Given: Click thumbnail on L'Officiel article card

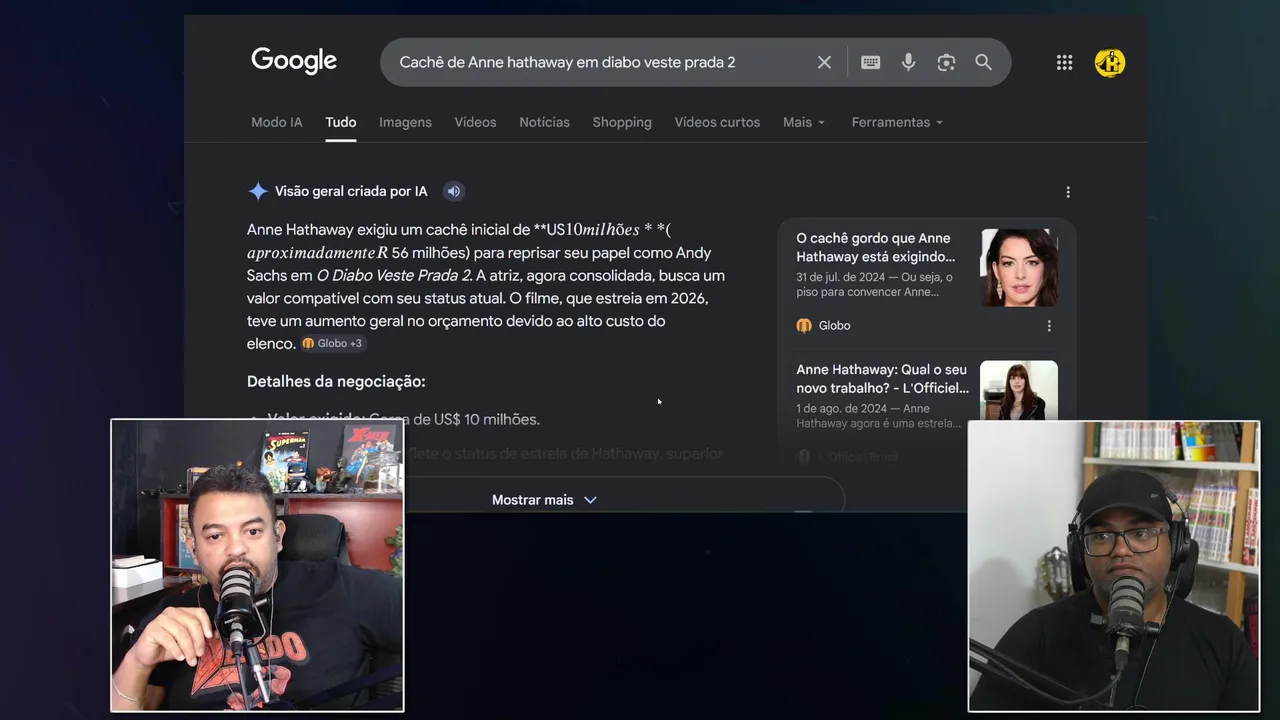Looking at the screenshot, I should [1019, 390].
